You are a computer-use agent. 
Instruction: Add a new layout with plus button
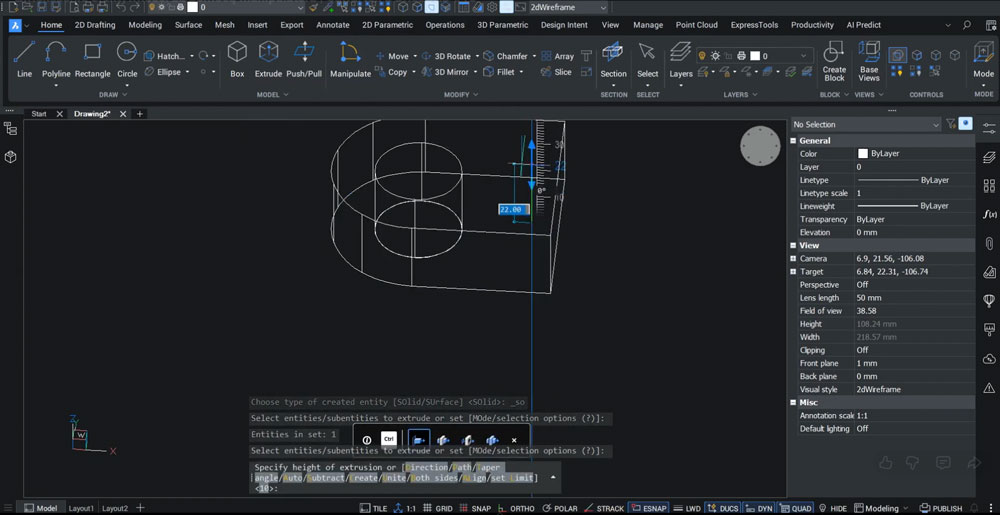click(140, 508)
